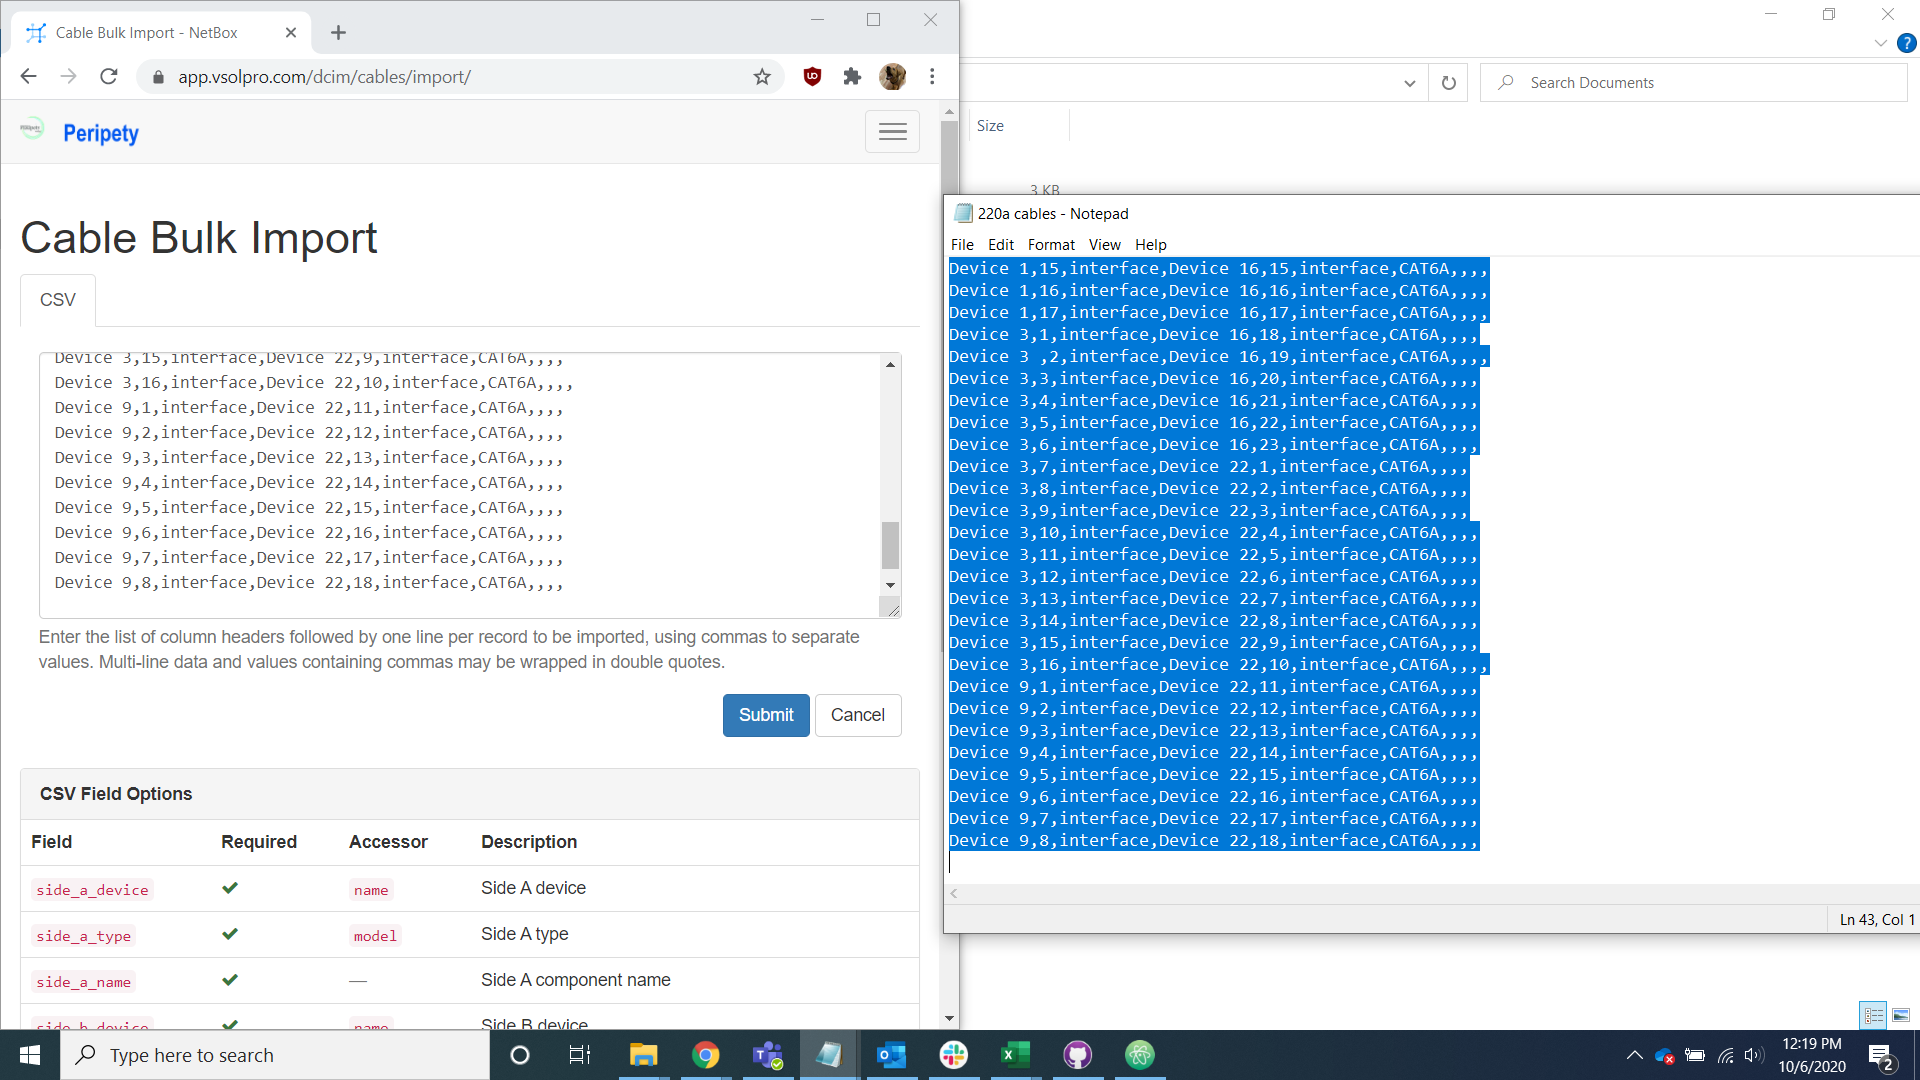The width and height of the screenshot is (1920, 1080).
Task: Open Excel from taskbar
Action: click(x=1015, y=1055)
